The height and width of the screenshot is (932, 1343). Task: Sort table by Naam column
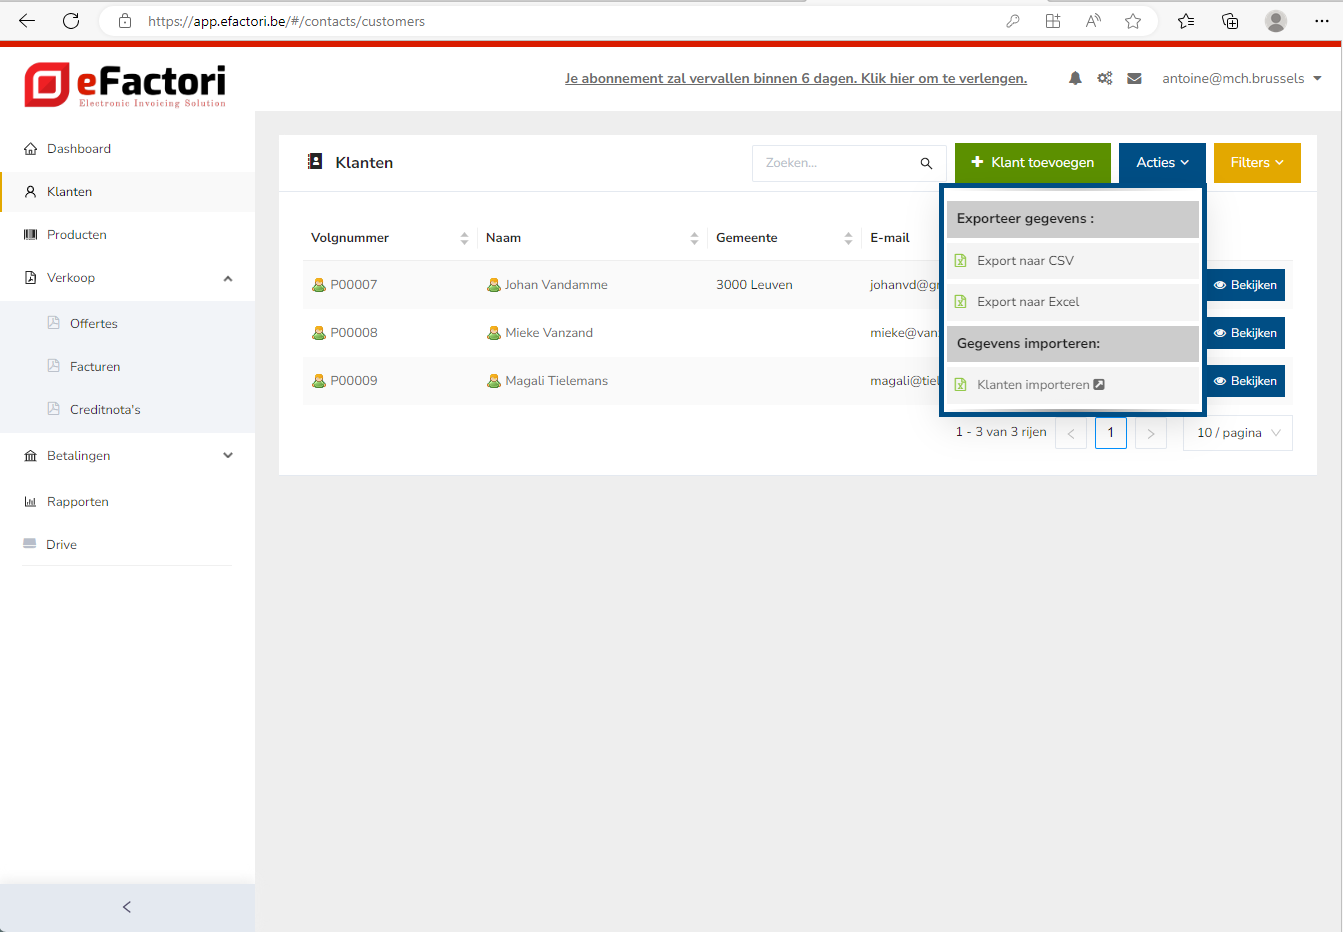tap(694, 238)
